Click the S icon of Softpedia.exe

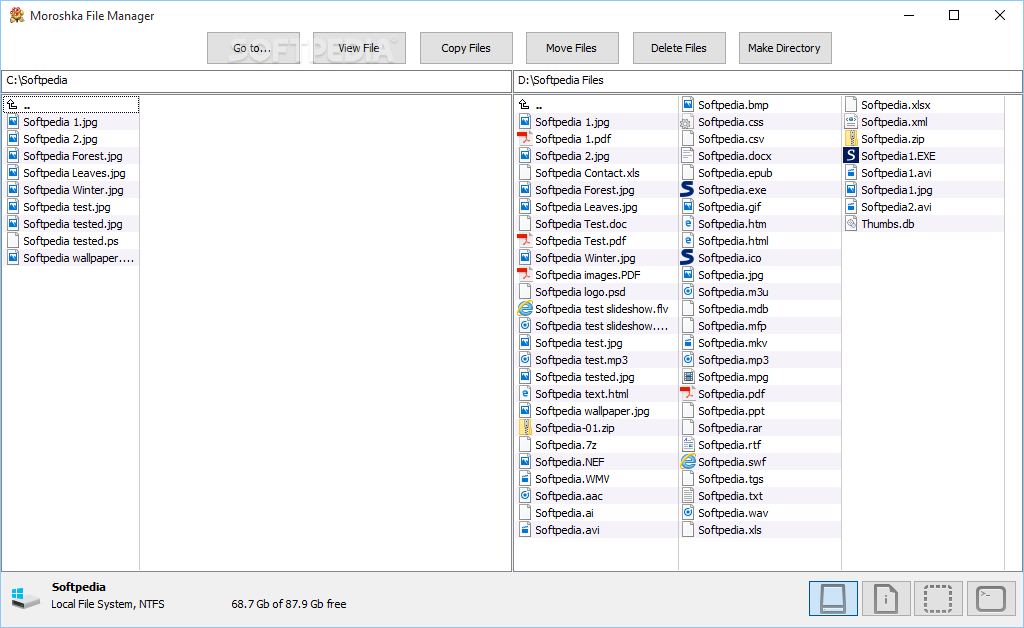point(687,189)
